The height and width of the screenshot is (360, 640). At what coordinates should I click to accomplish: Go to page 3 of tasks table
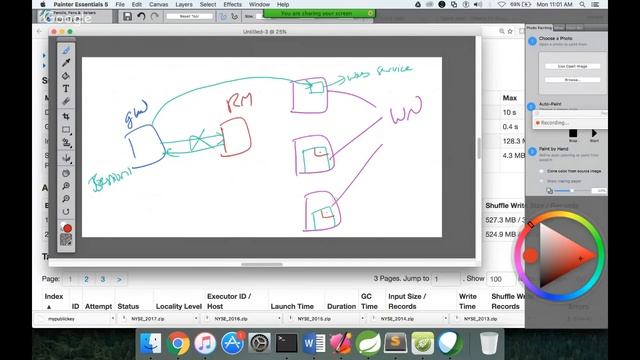[x=103, y=279]
